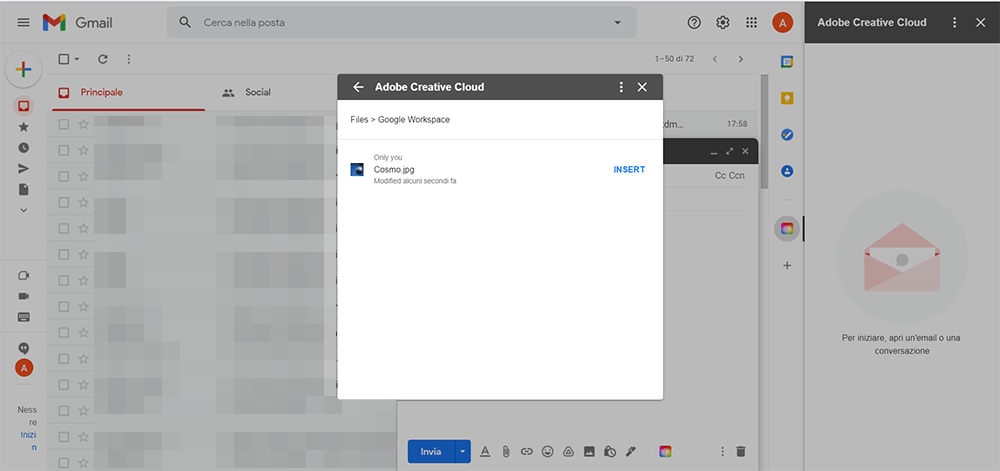
Task: Open the emoji picker in compose toolbar
Action: (547, 452)
